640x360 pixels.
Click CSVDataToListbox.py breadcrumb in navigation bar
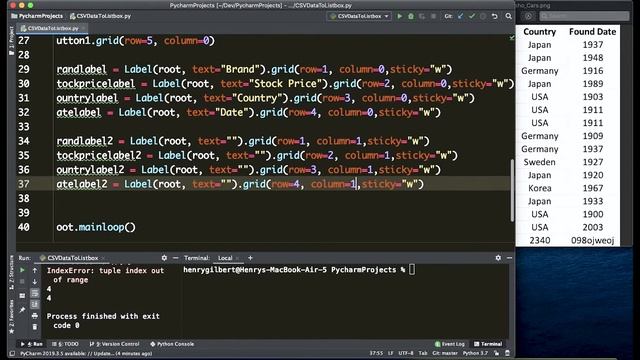[x=100, y=16]
